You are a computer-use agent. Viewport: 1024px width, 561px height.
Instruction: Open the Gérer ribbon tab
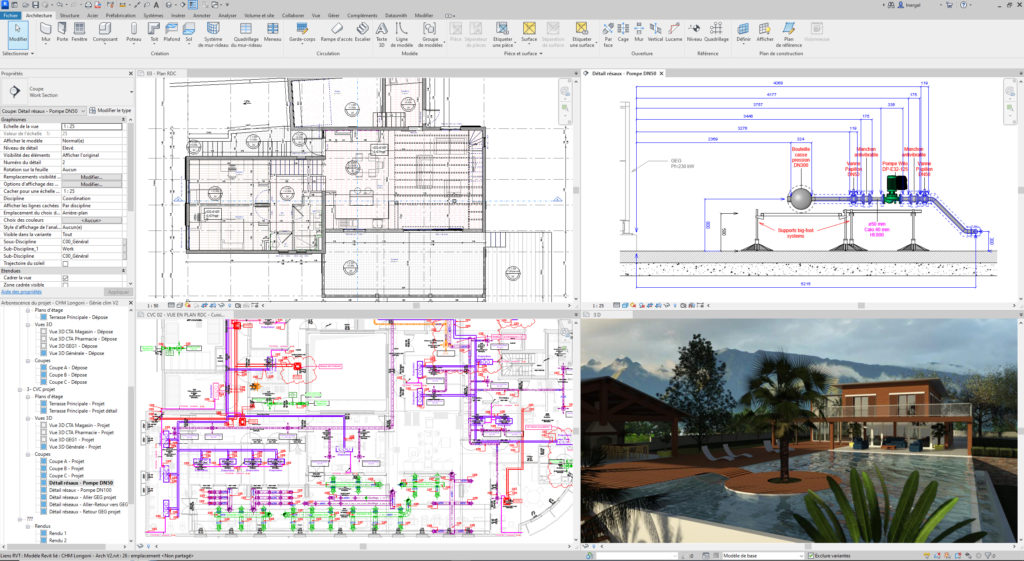click(334, 15)
